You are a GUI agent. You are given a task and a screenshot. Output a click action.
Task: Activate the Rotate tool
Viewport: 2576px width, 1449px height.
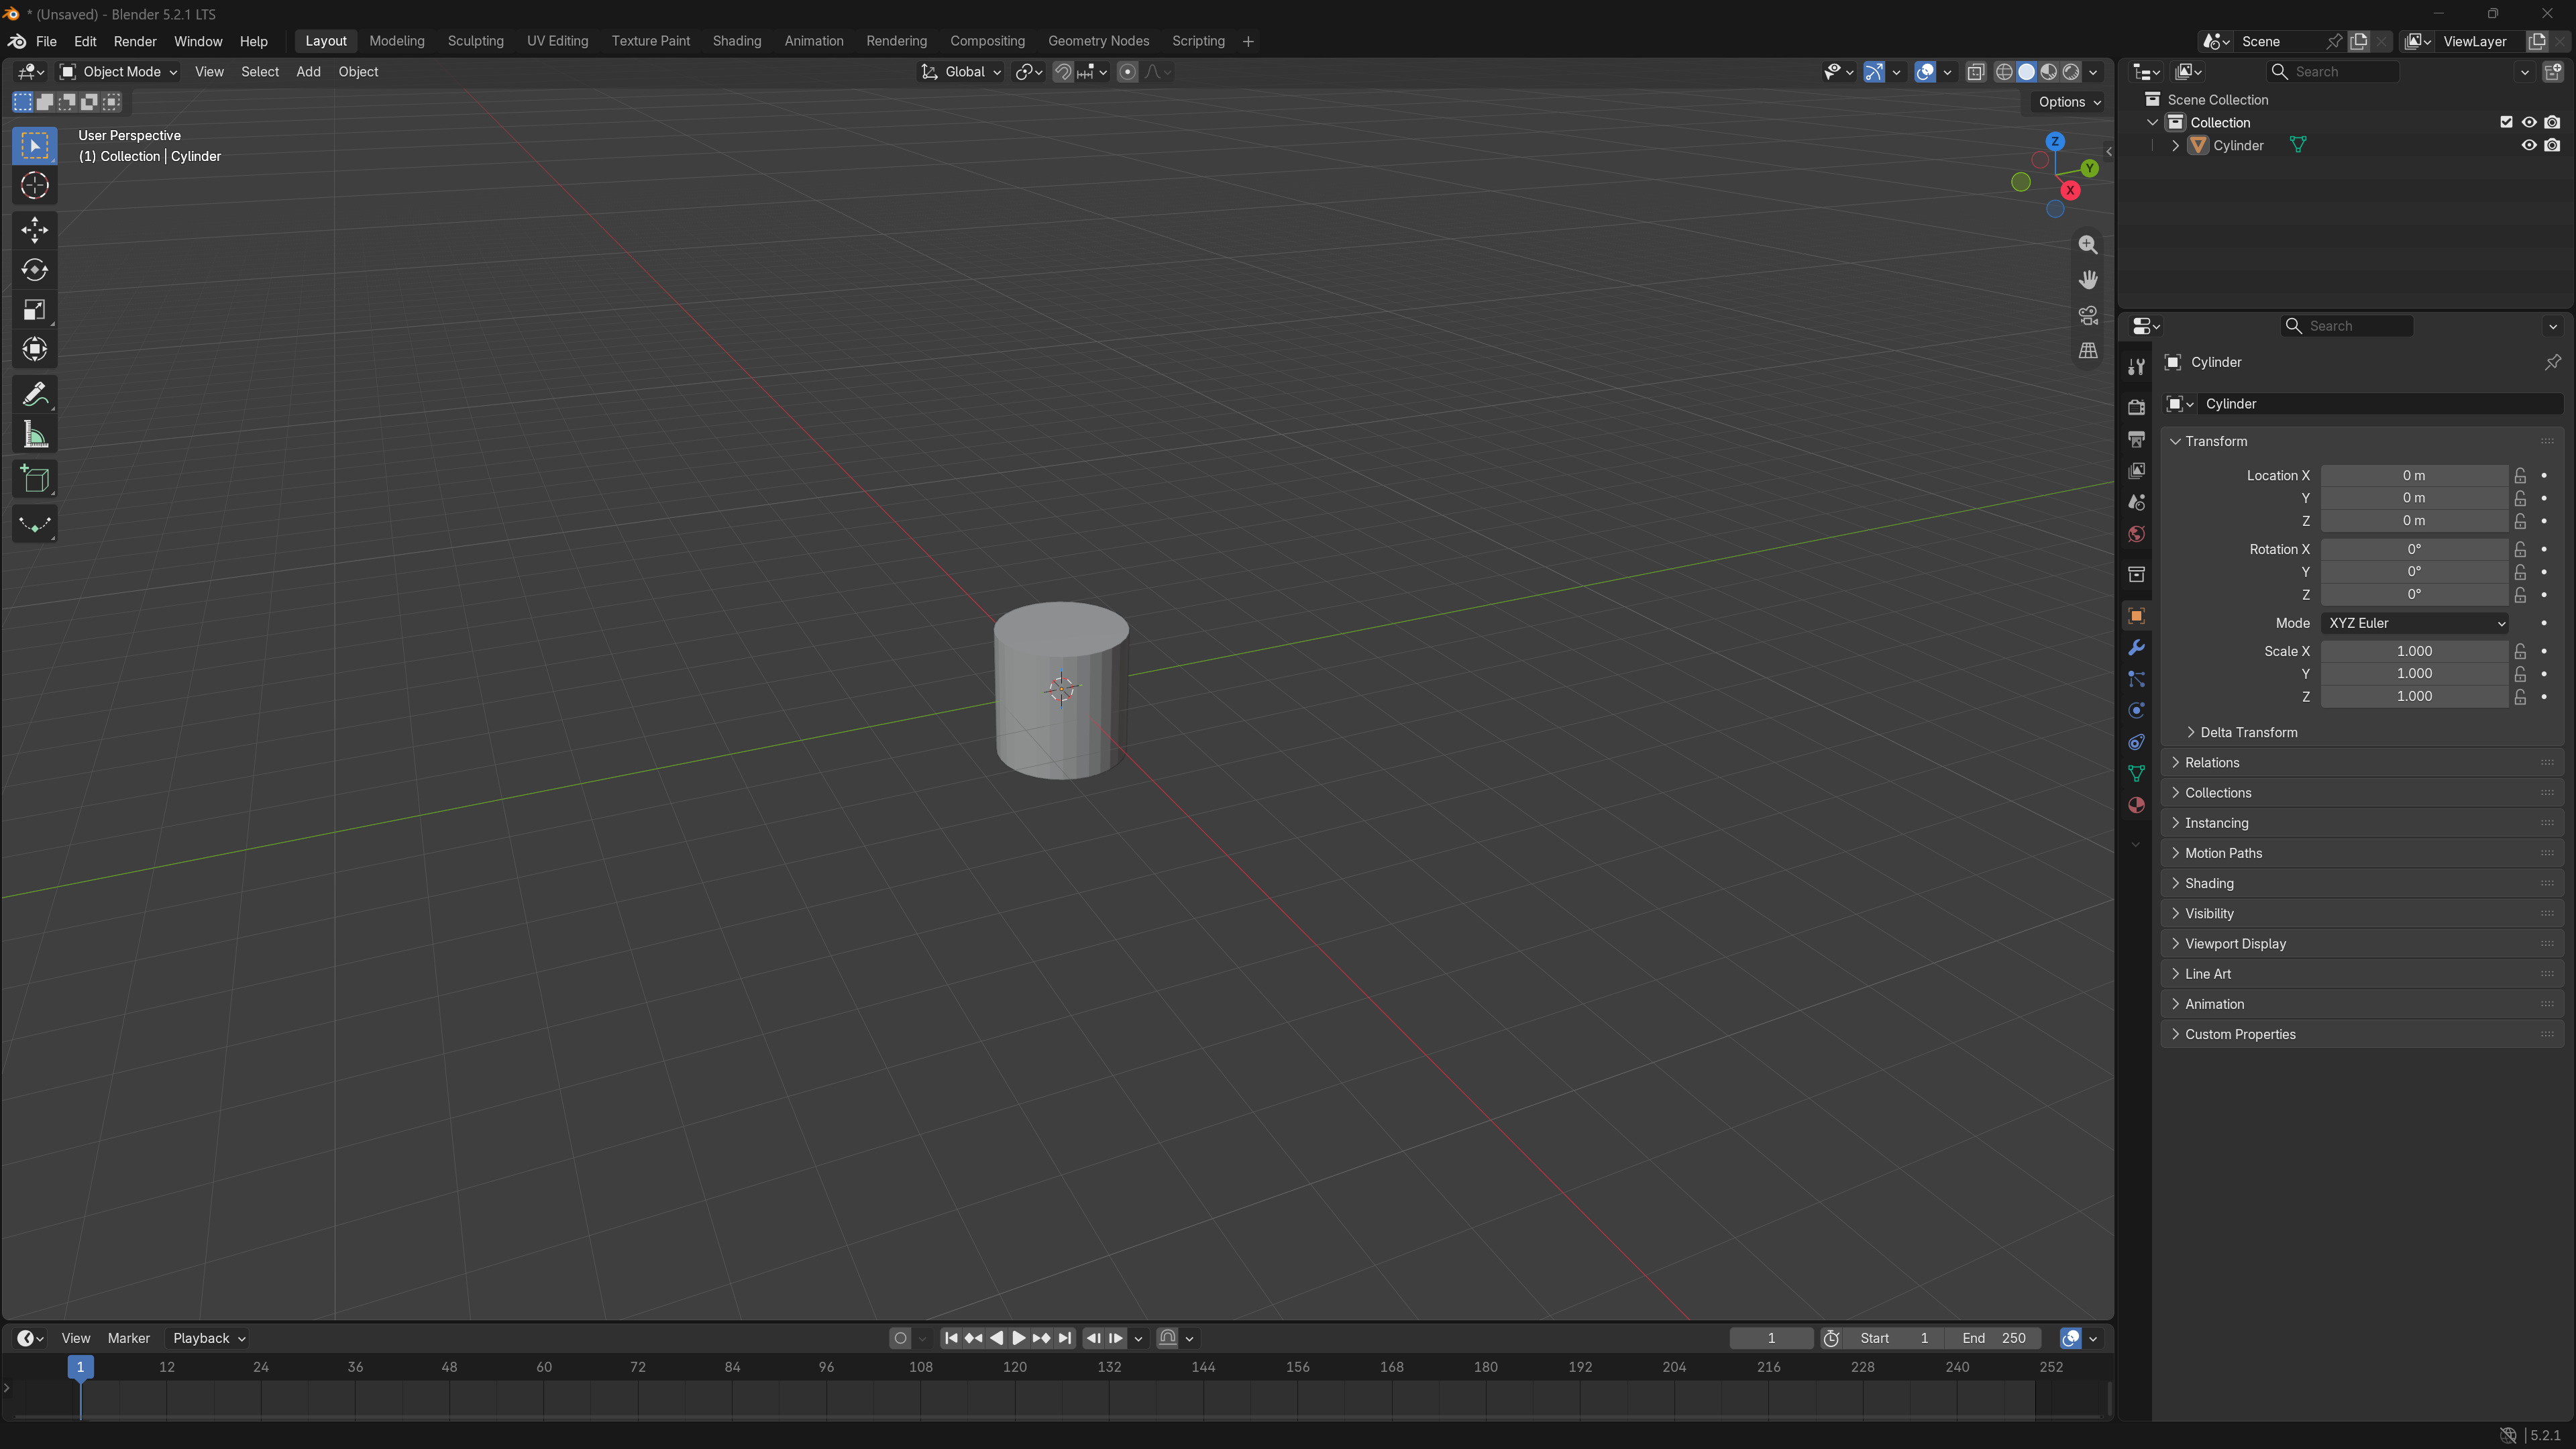click(35, 270)
